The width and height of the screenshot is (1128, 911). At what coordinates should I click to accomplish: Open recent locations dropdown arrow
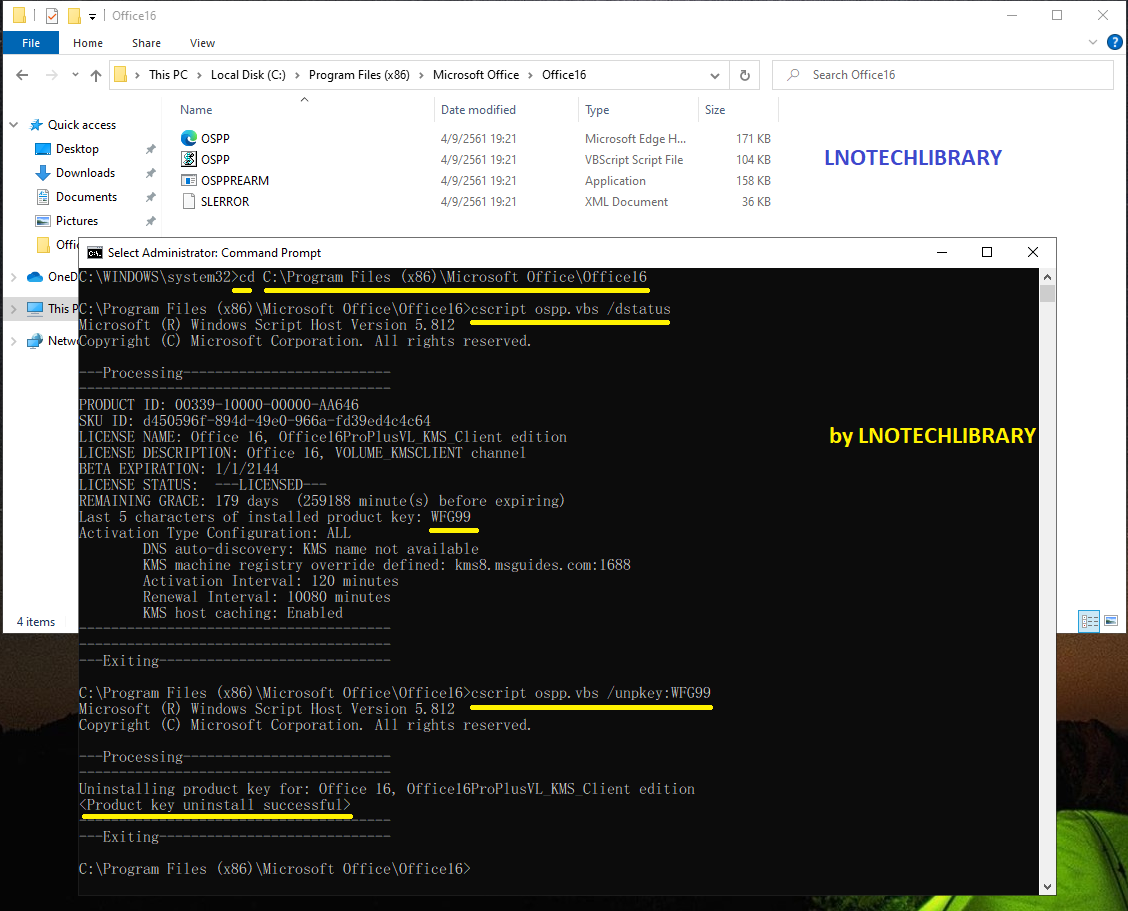click(75, 75)
